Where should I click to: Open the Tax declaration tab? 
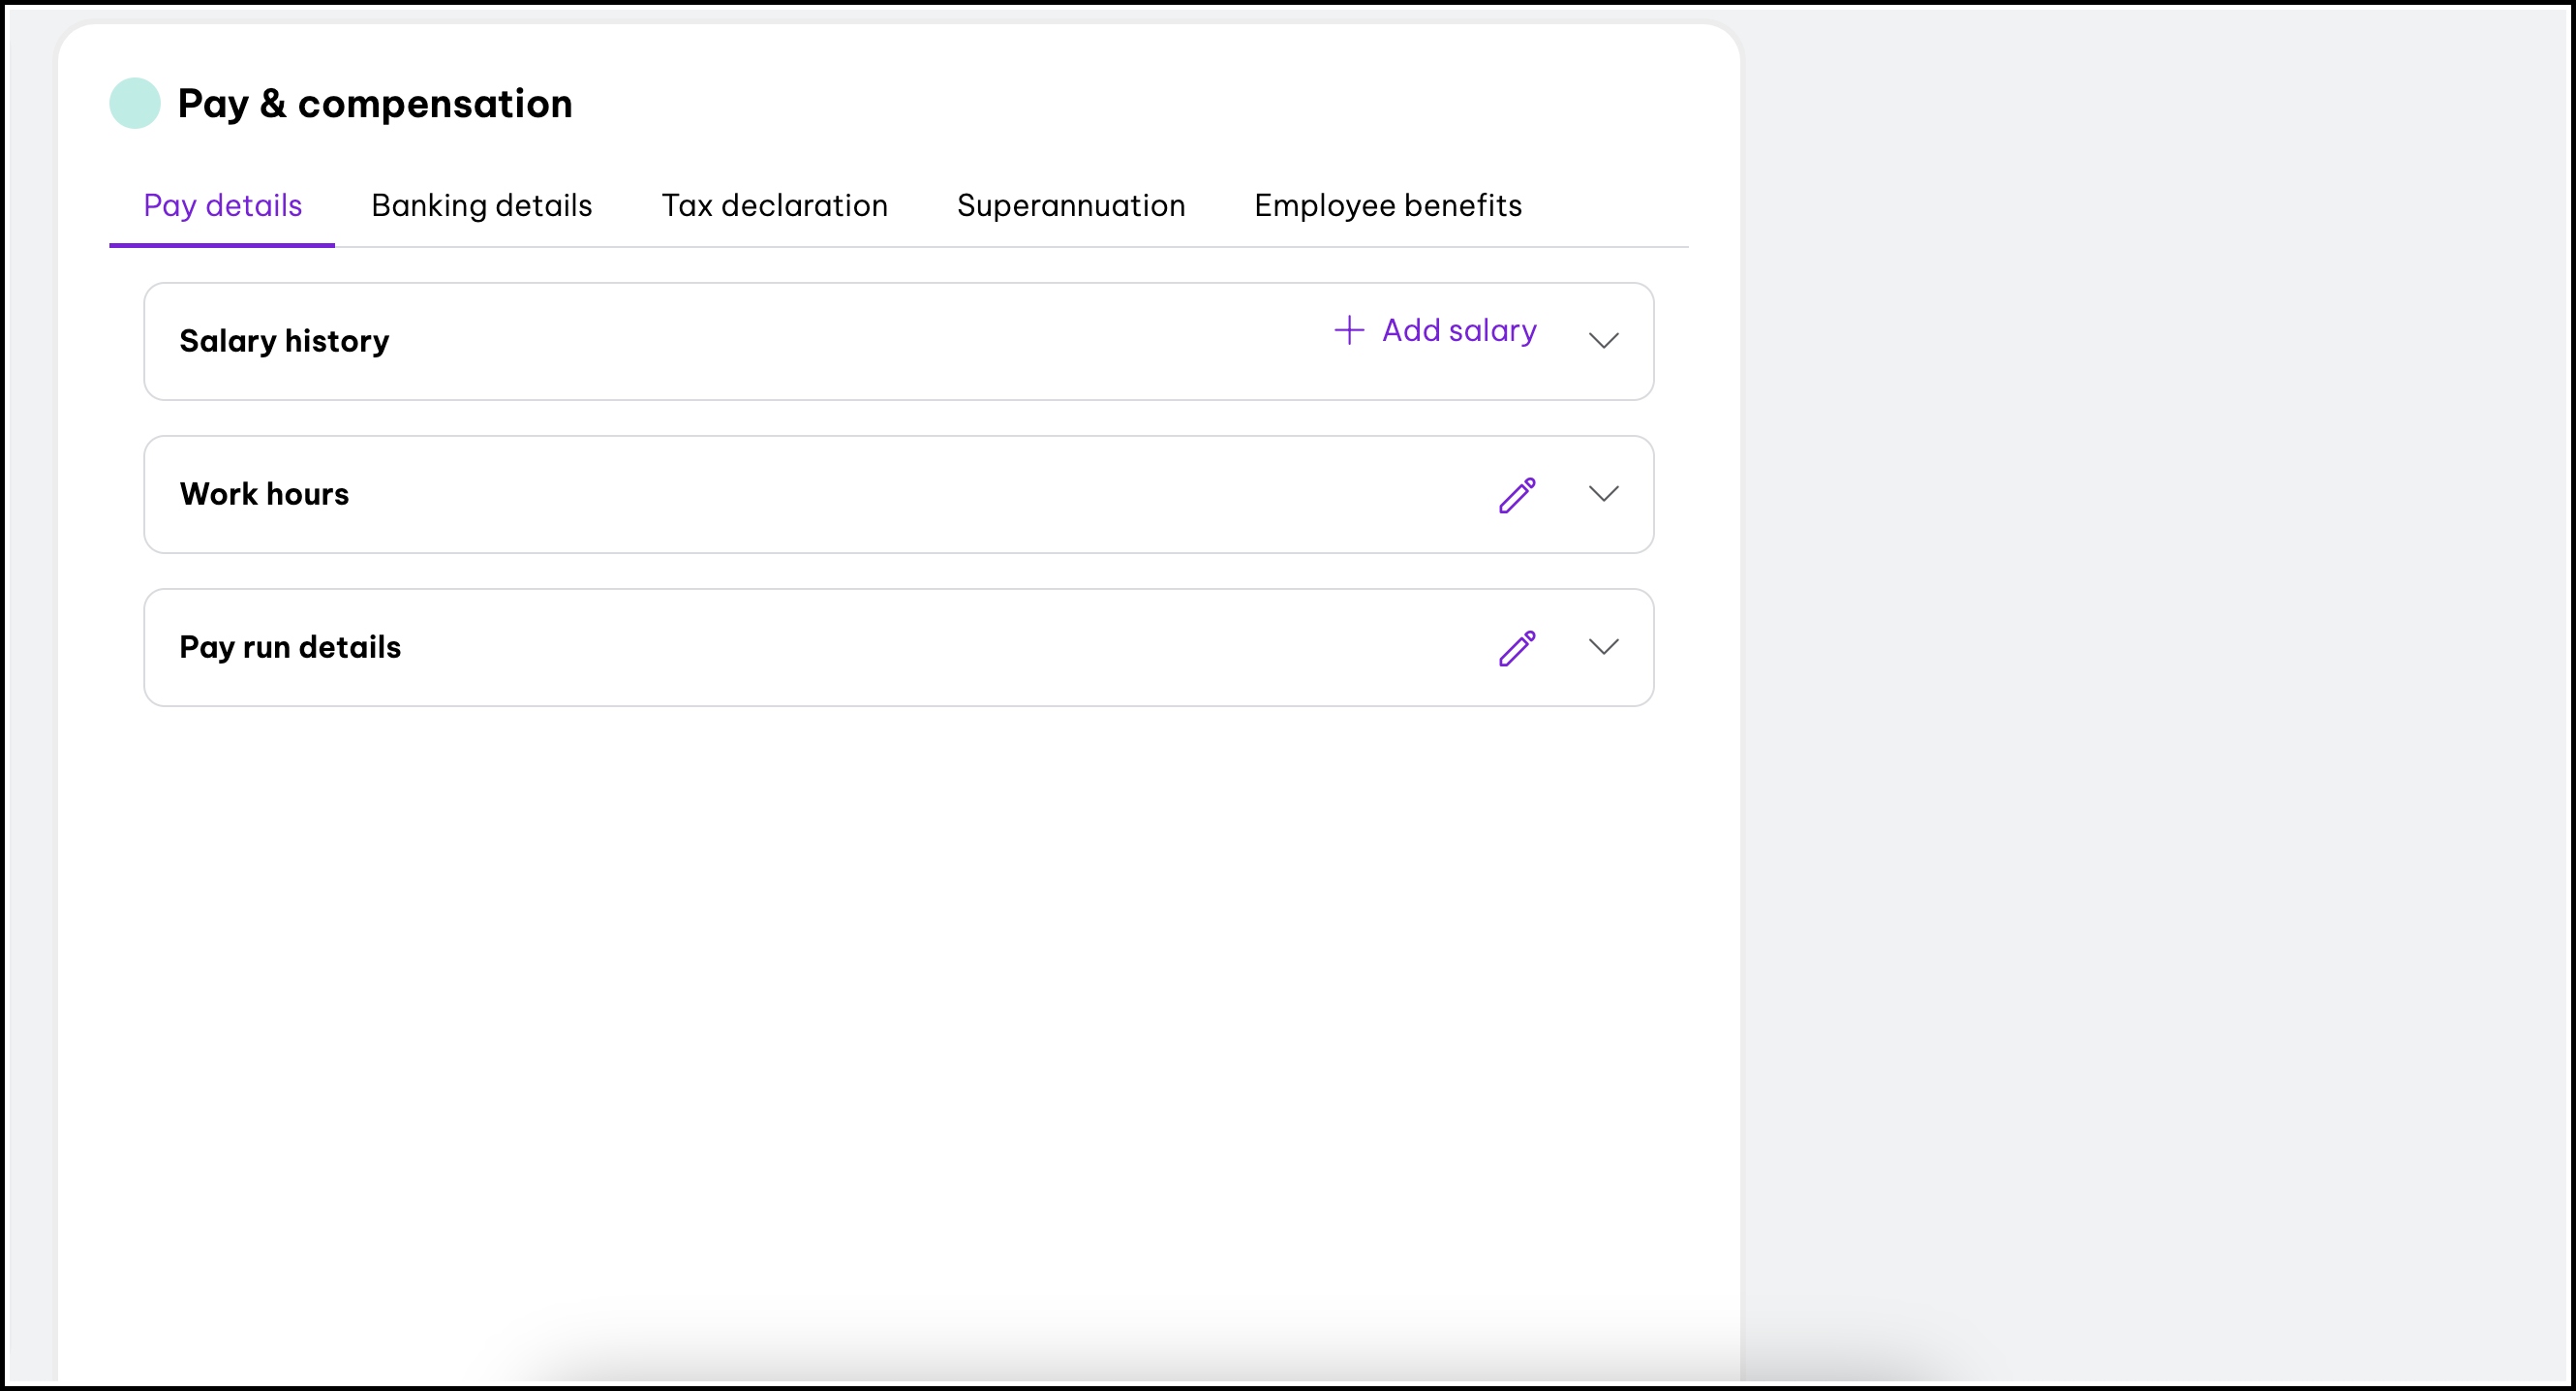tap(774, 205)
